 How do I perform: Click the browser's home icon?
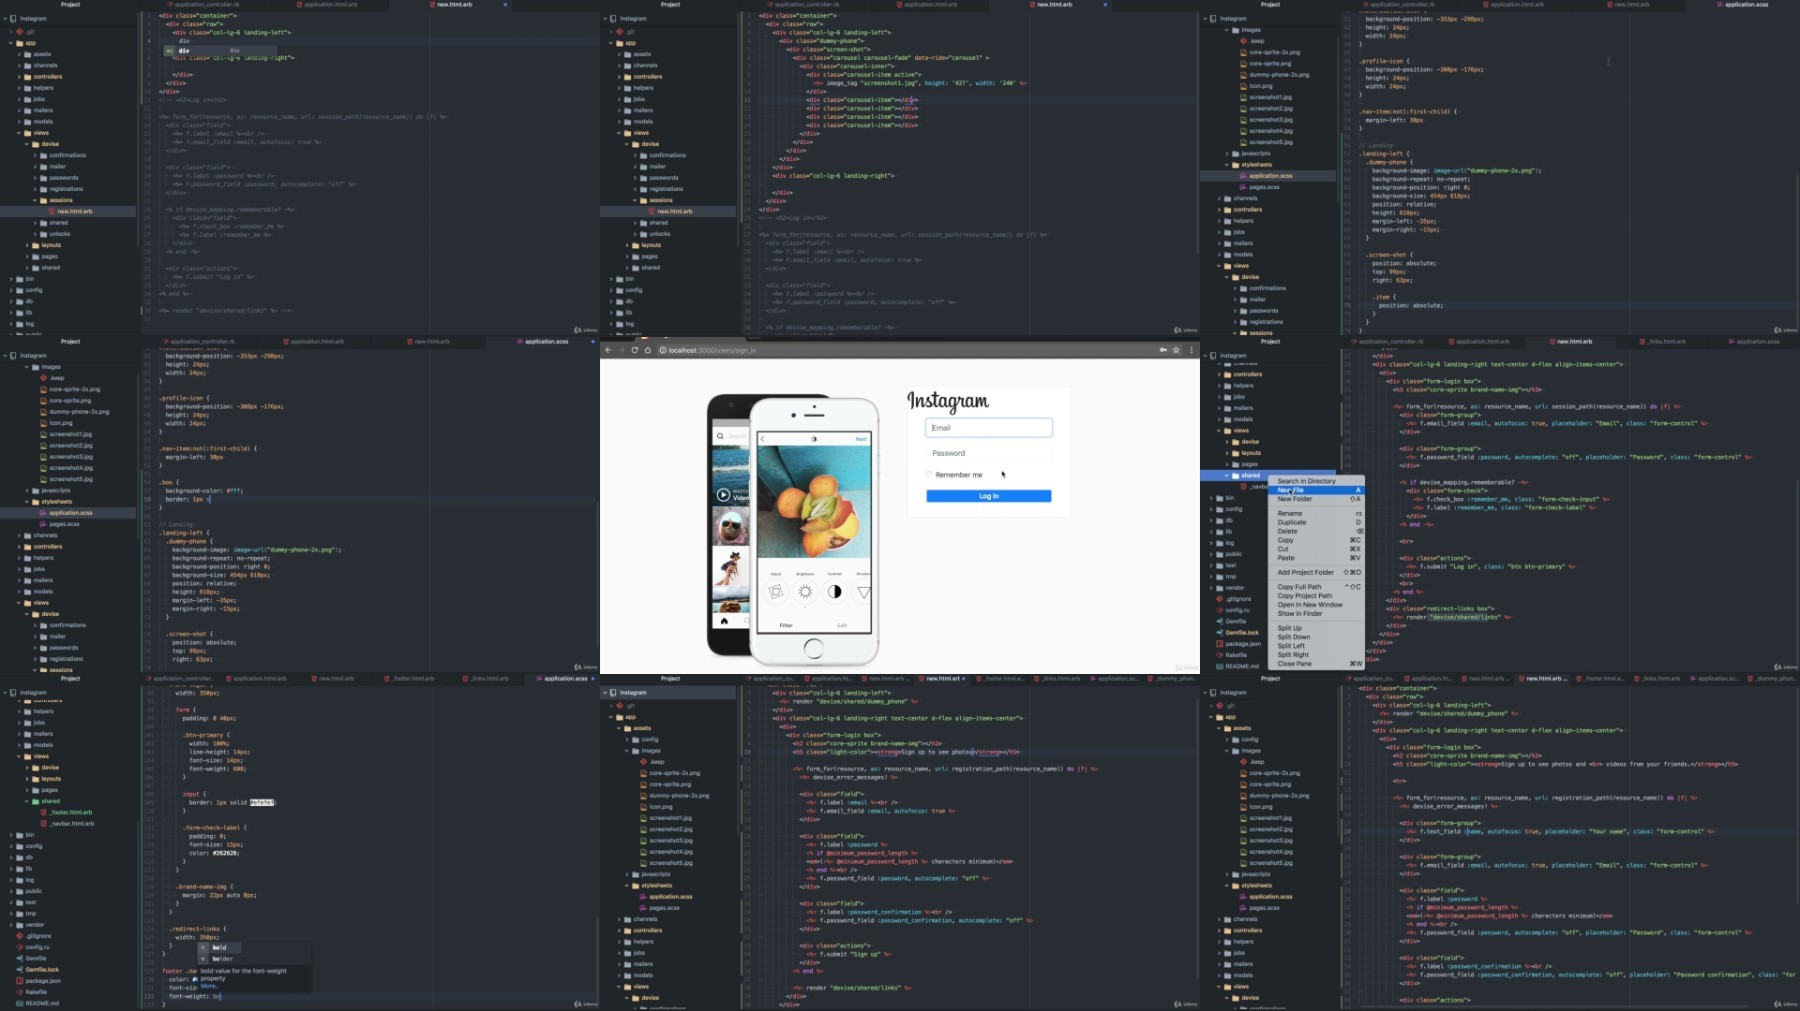pyautogui.click(x=647, y=350)
